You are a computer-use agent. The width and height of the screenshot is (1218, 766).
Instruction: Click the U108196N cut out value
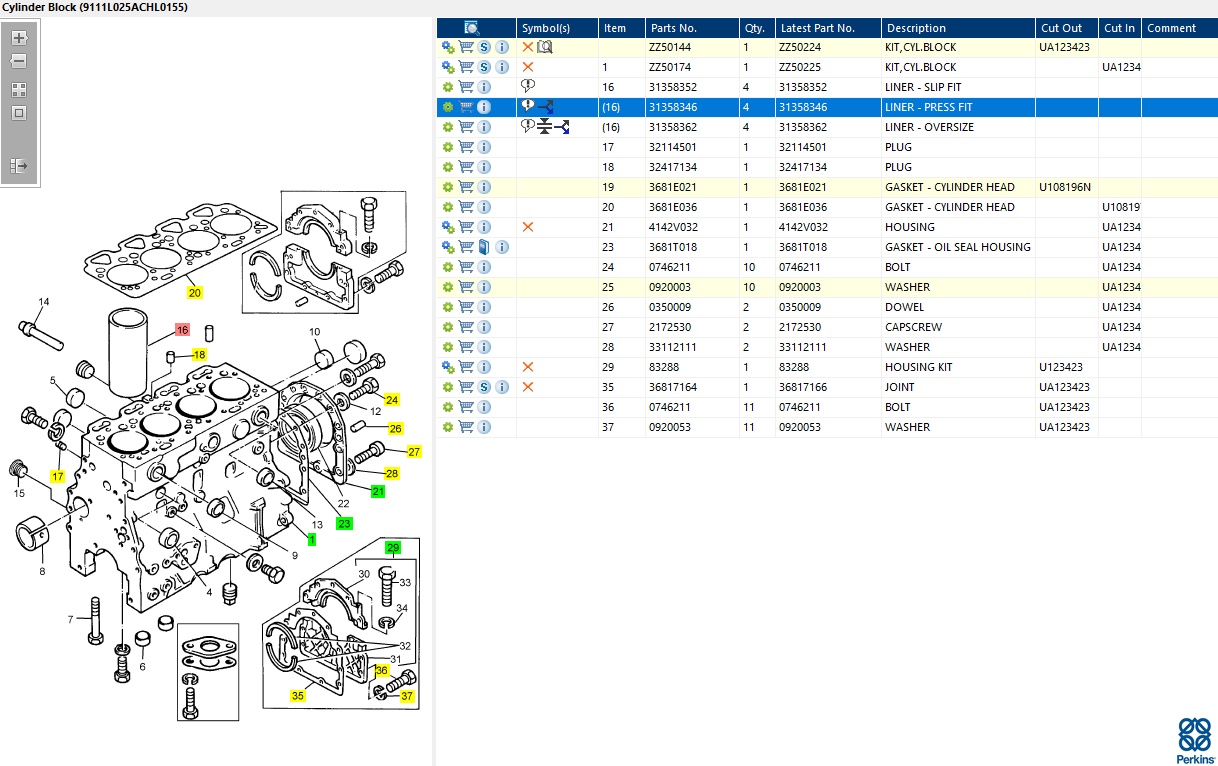click(x=1065, y=187)
